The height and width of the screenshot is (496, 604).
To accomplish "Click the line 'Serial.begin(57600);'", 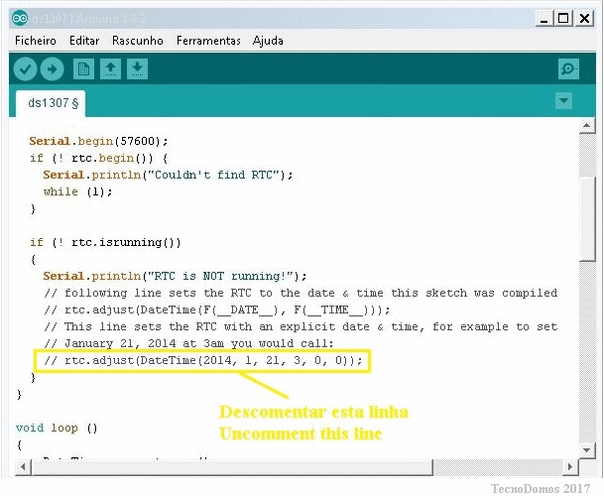I will pos(99,141).
